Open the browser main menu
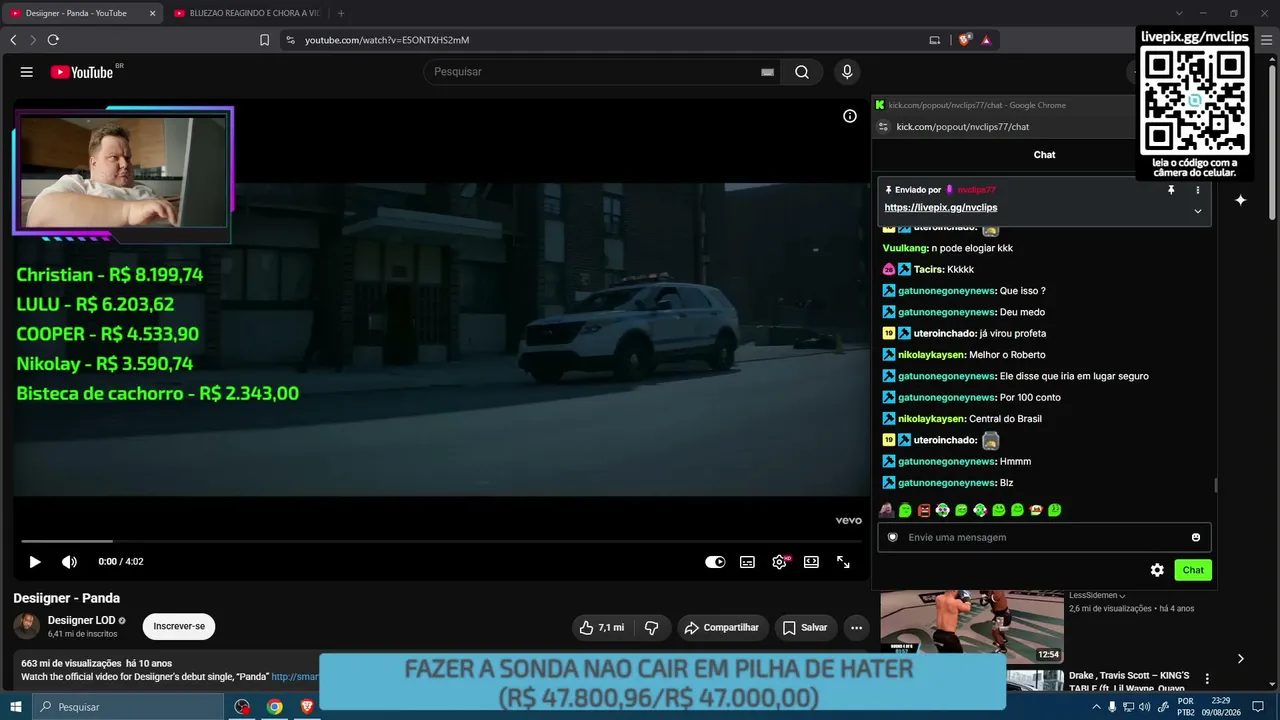The height and width of the screenshot is (720, 1280). tap(1267, 40)
